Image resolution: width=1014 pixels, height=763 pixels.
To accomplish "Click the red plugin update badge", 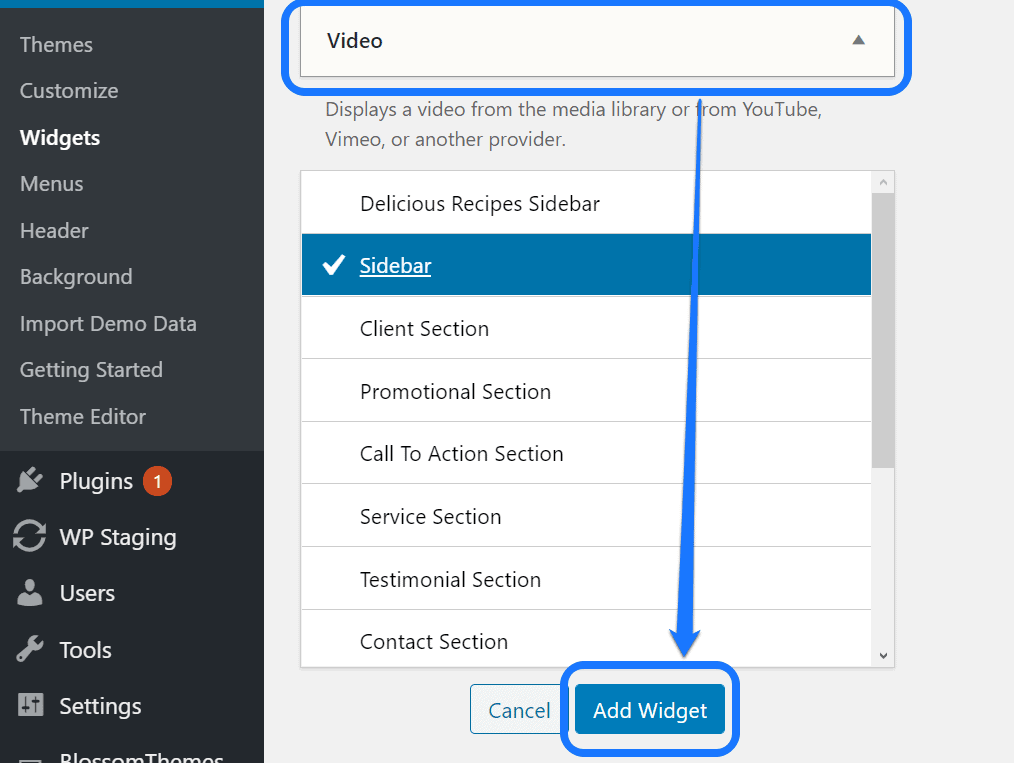I will (x=157, y=482).
